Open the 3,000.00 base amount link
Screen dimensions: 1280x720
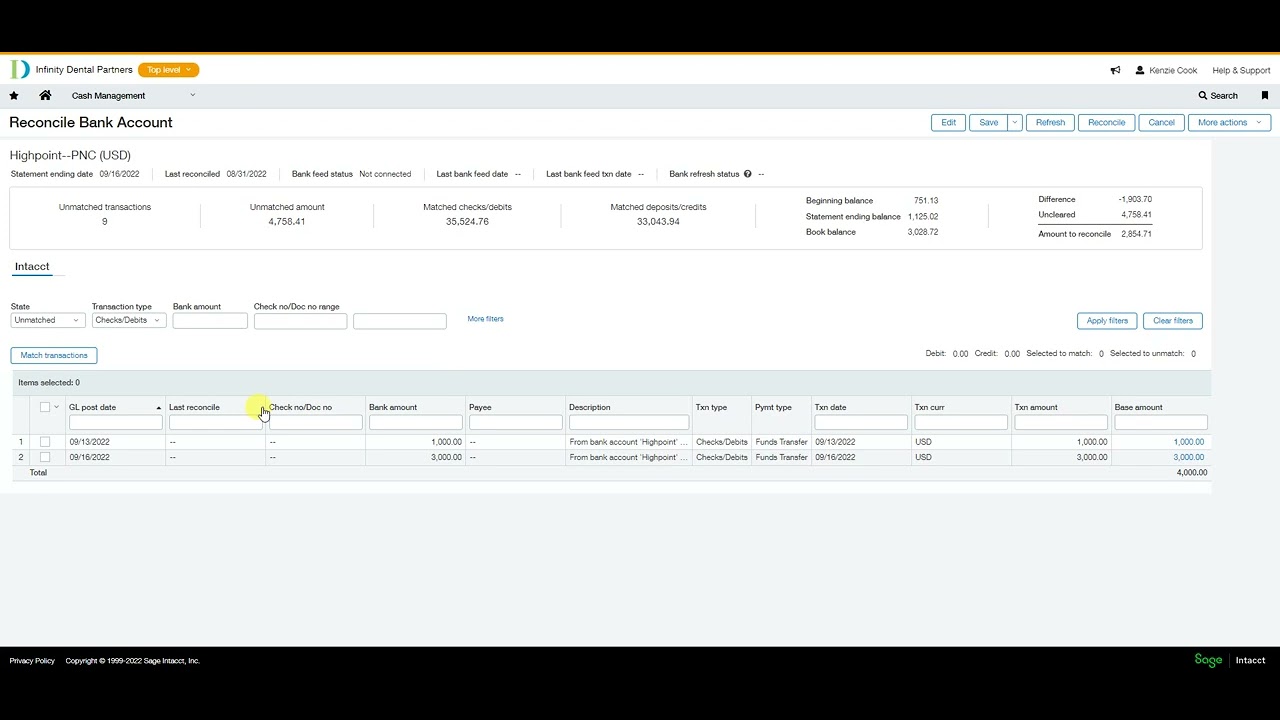pyautogui.click(x=1189, y=457)
